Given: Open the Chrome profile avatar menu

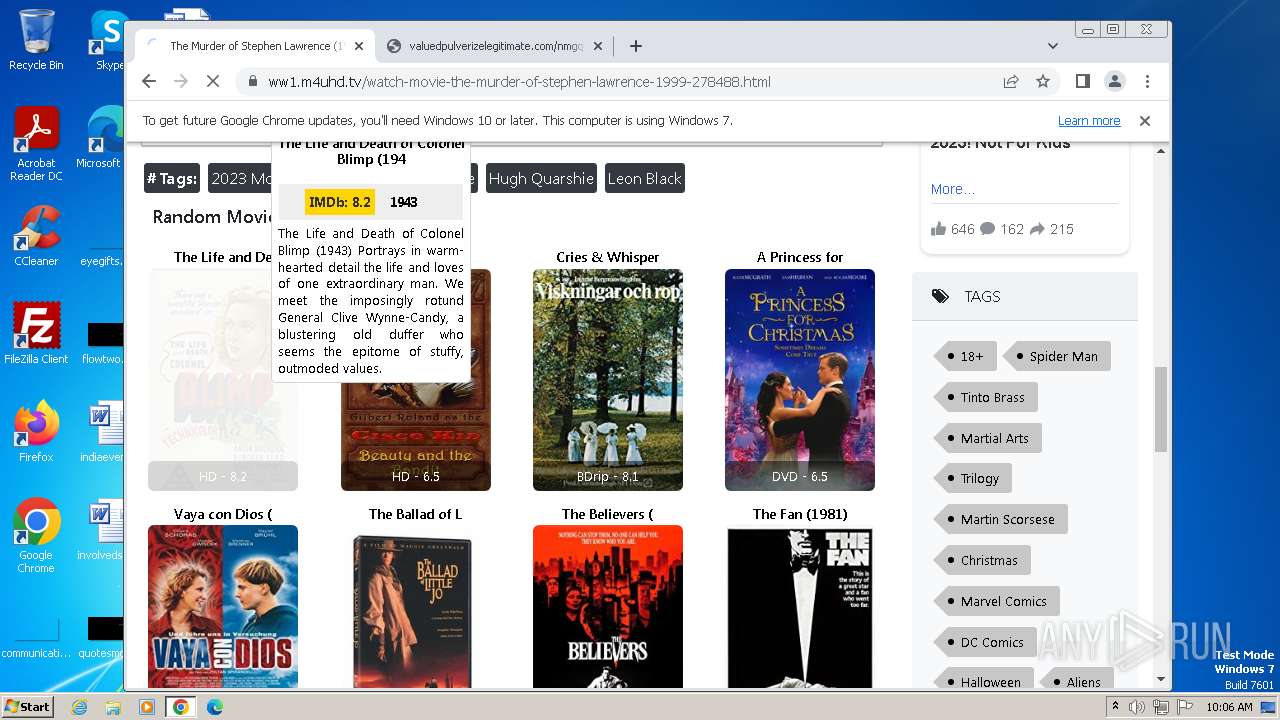Looking at the screenshot, I should point(1114,81).
